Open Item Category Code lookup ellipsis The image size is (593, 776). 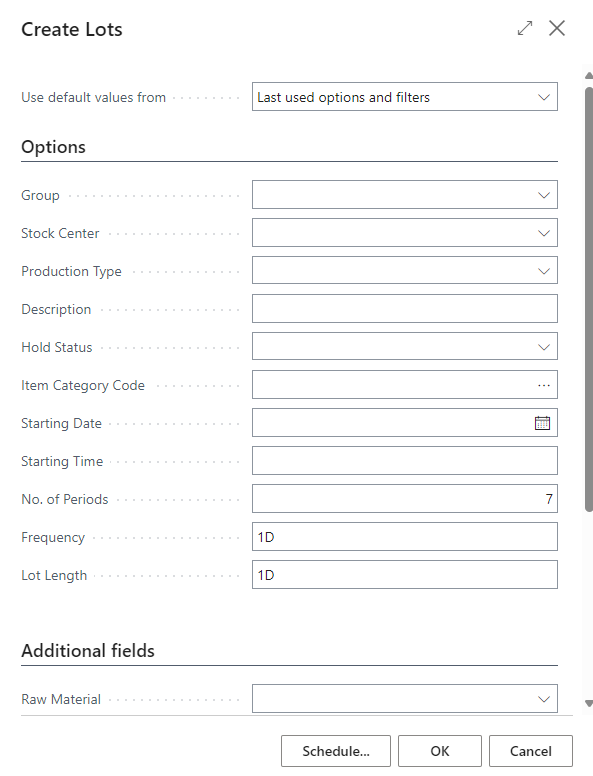point(544,385)
